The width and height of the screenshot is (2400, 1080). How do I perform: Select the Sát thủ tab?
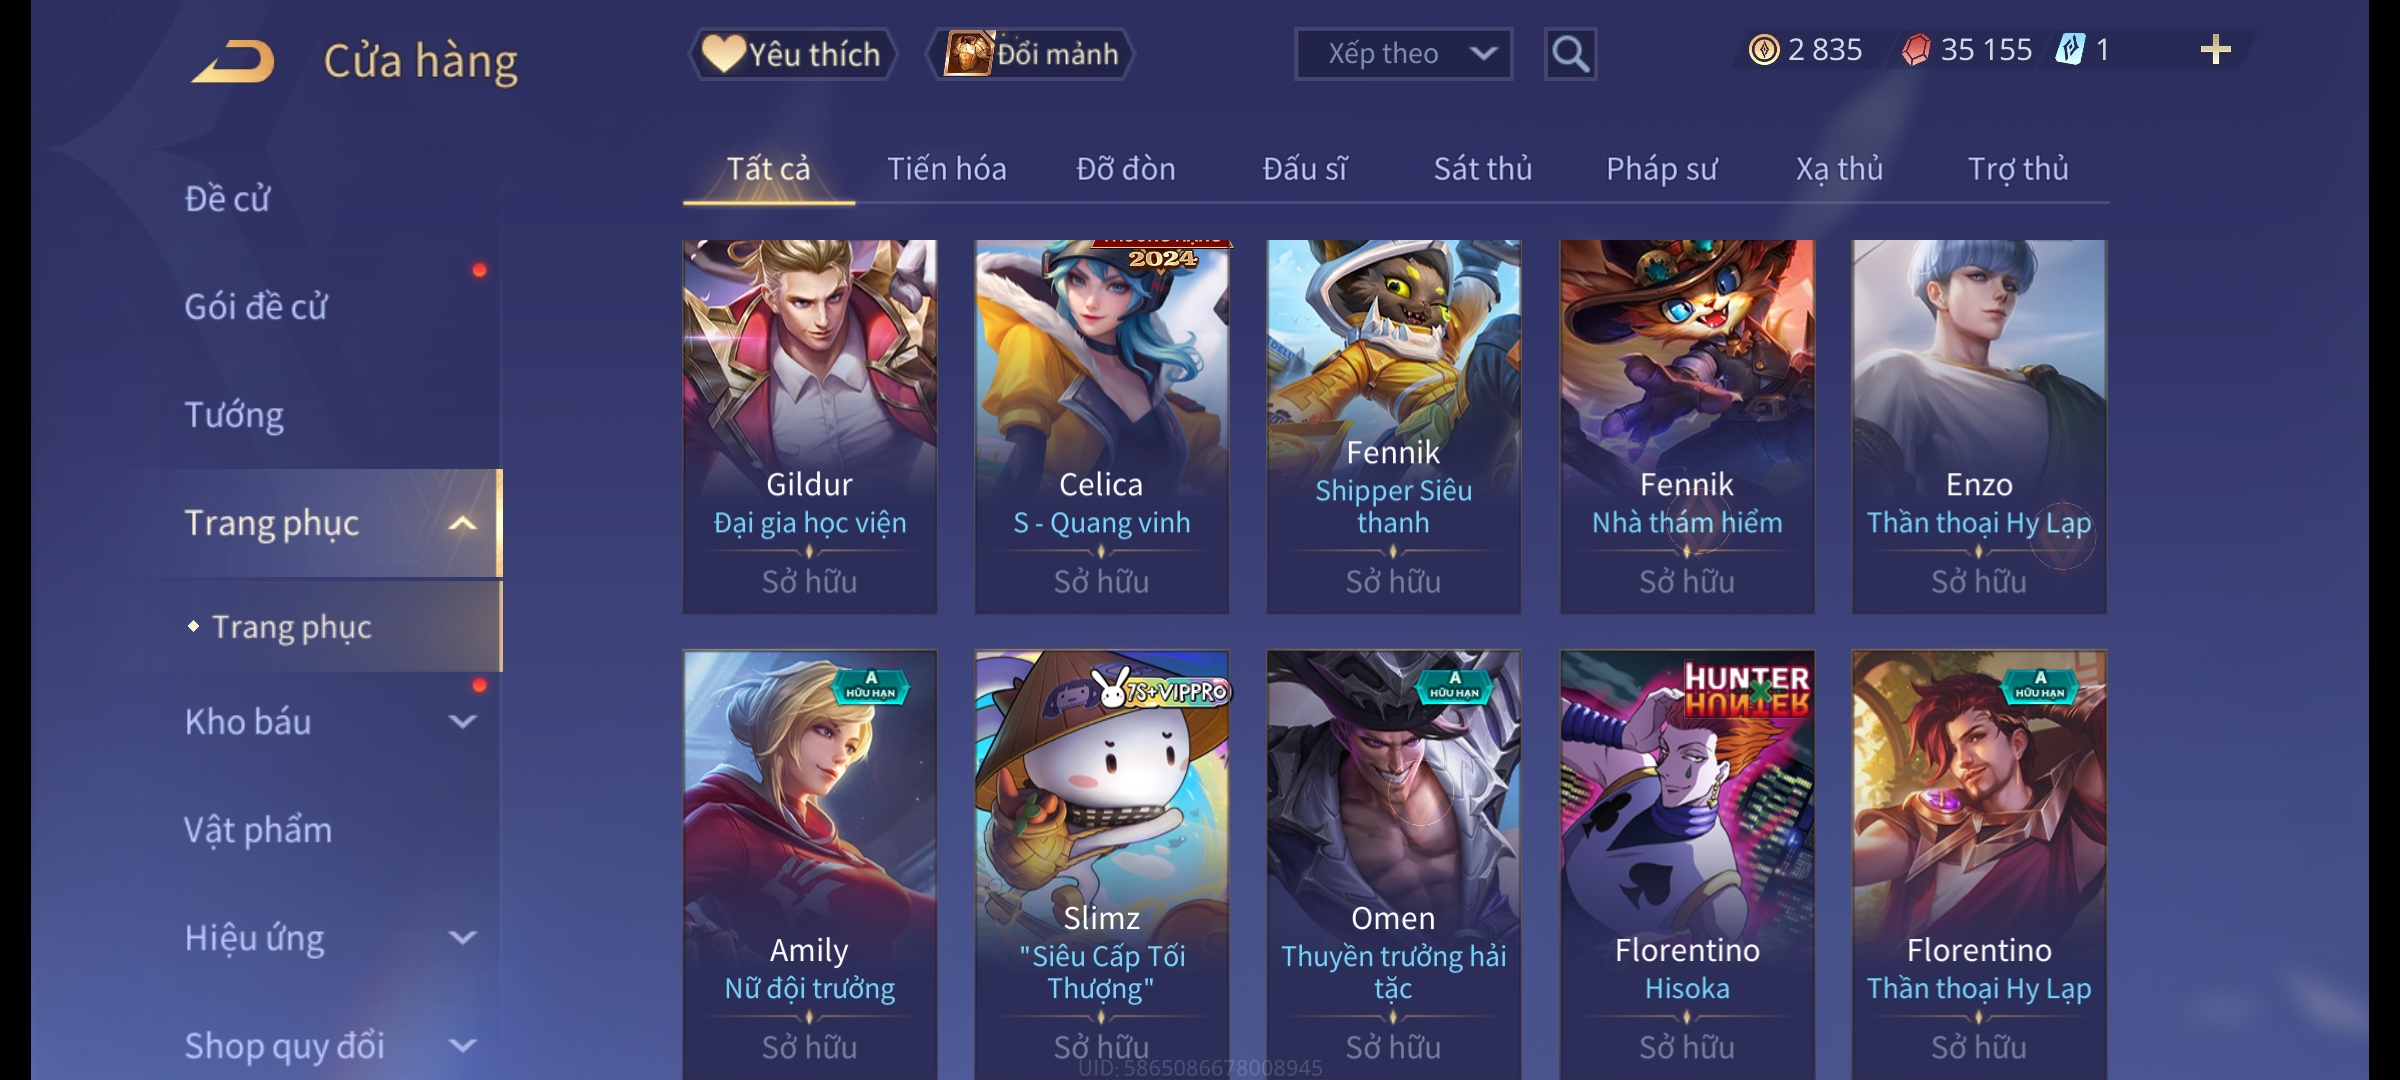point(1483,169)
